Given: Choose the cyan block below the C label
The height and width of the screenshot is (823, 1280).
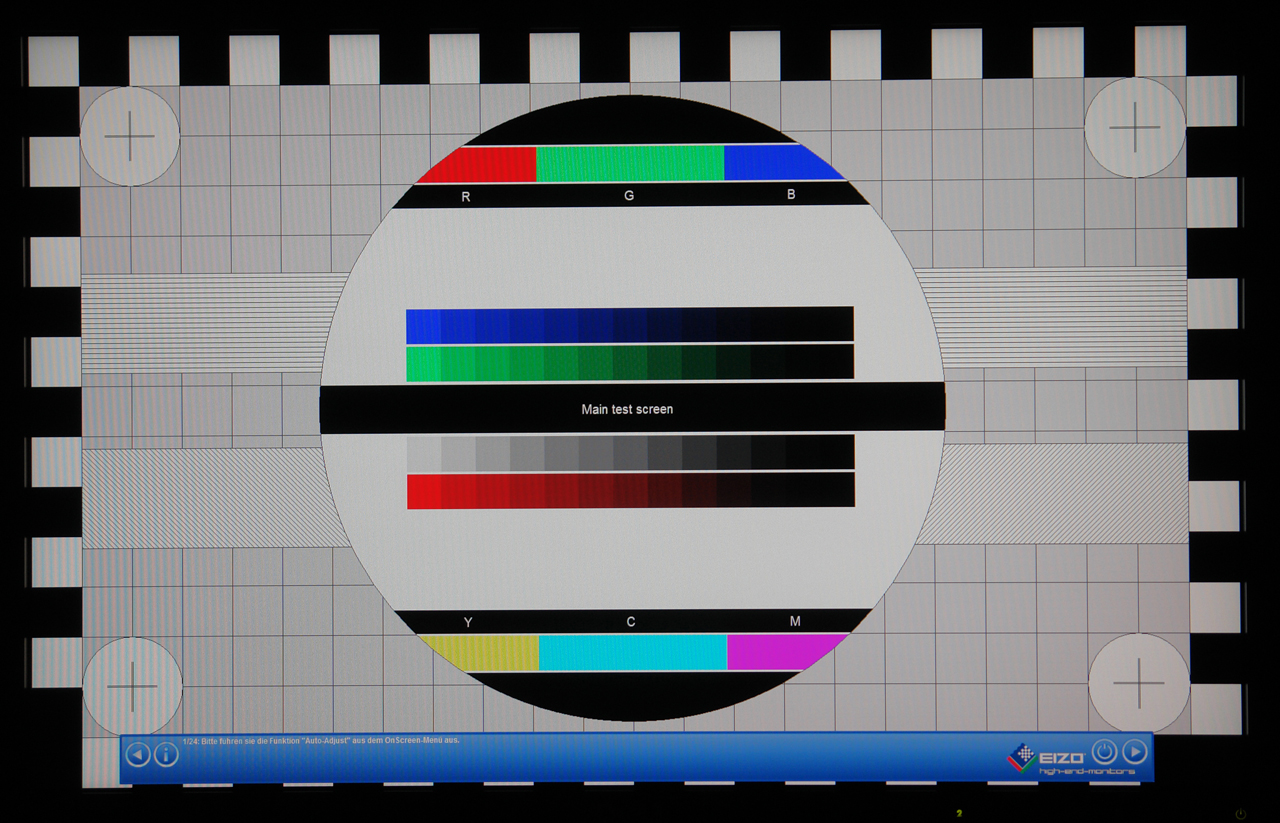Looking at the screenshot, I should point(632,652).
